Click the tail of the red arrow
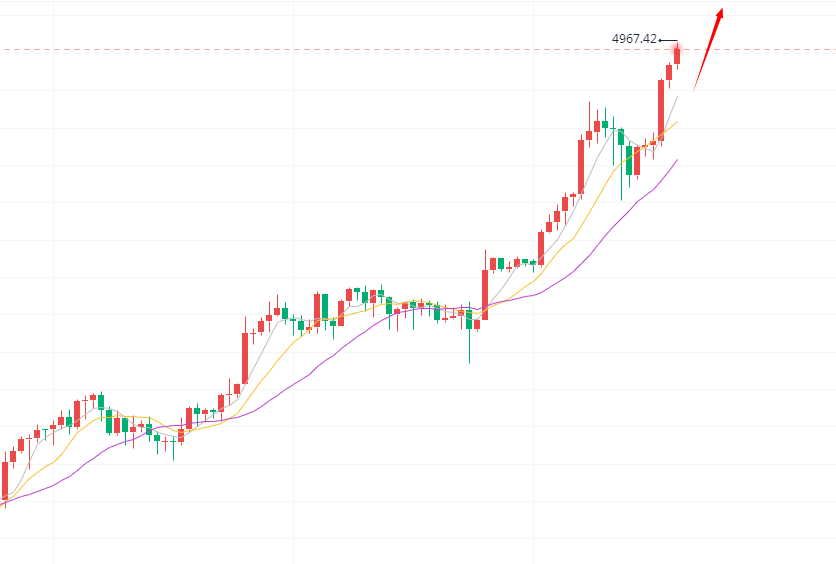 coord(694,91)
